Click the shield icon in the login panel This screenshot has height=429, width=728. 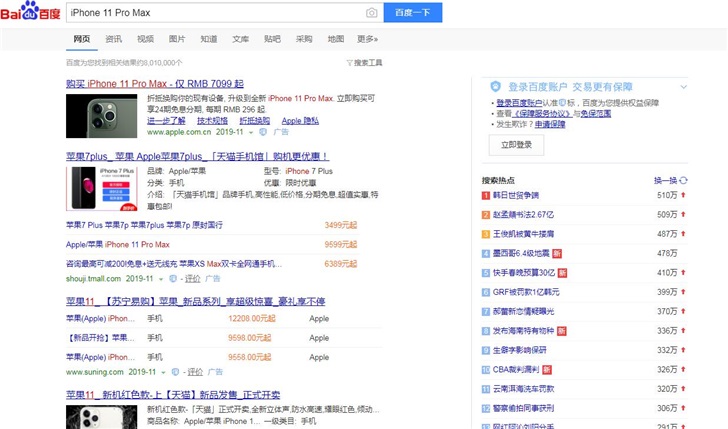tap(494, 87)
